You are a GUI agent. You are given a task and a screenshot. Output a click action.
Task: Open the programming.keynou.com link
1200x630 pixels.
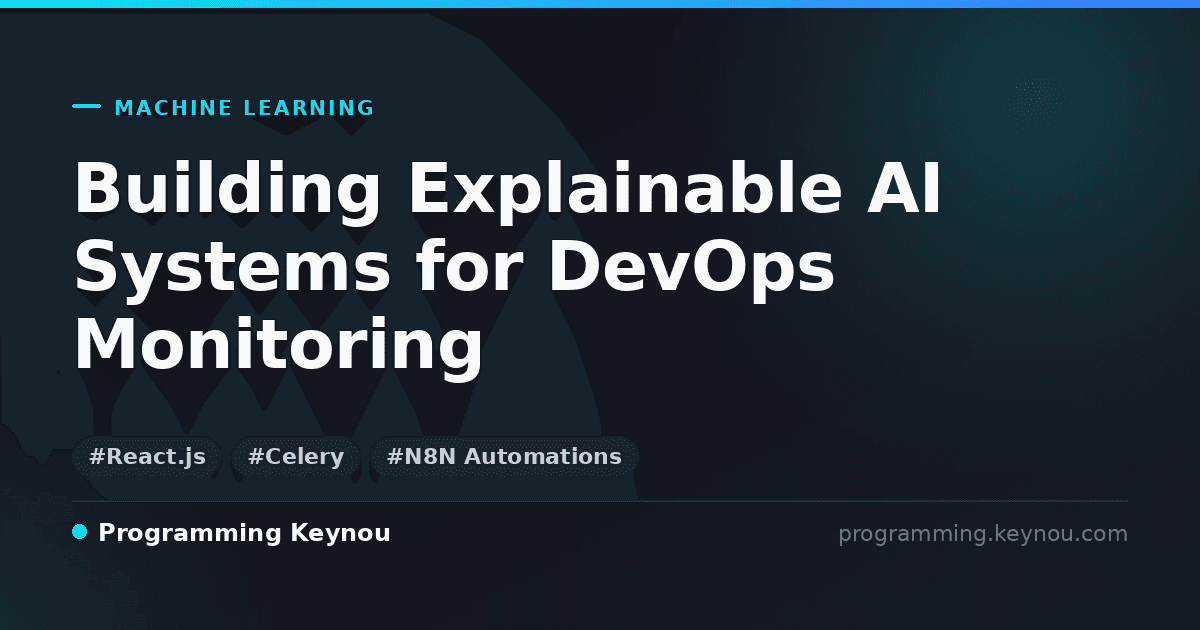[982, 534]
